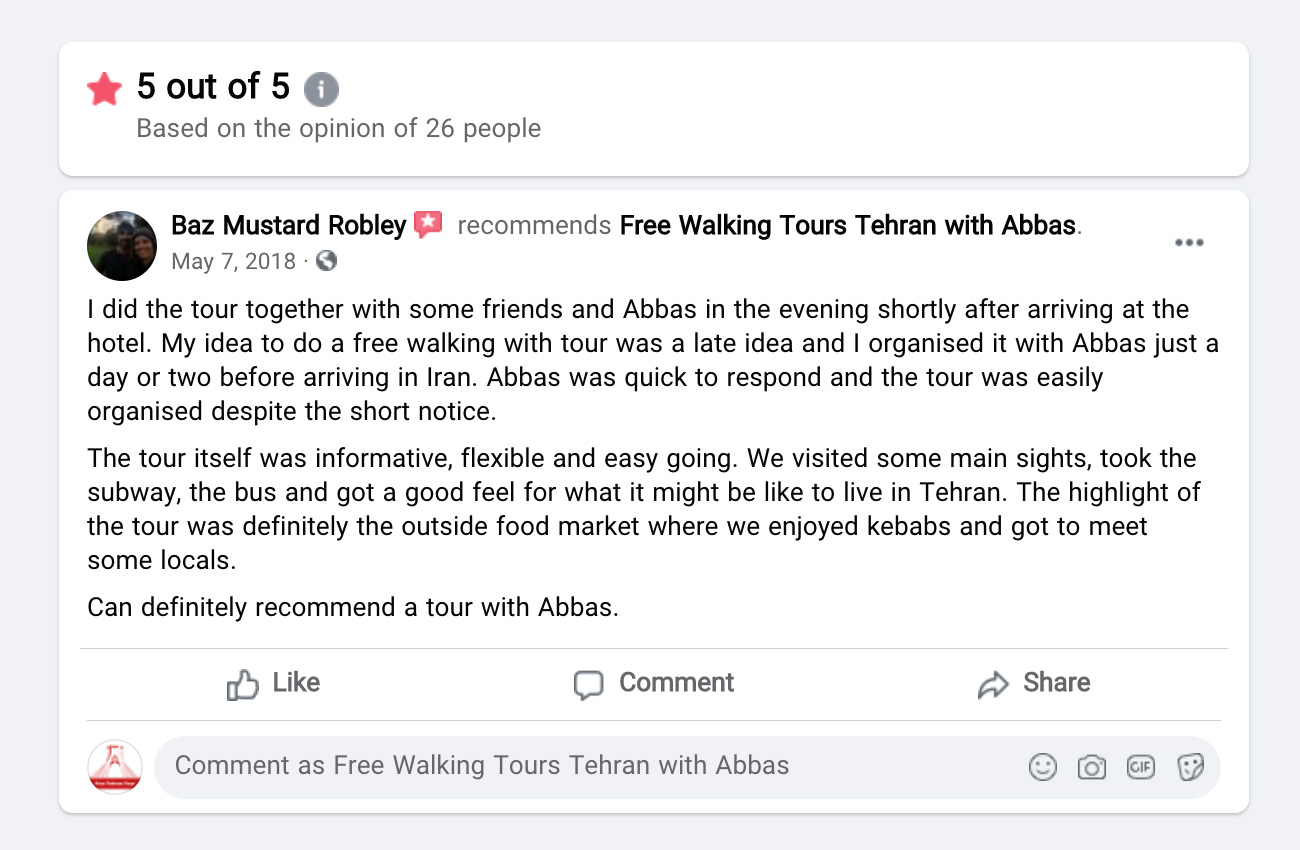Viewport: 1300px width, 850px height.
Task: Click the thumbs-up icon
Action: click(243, 685)
